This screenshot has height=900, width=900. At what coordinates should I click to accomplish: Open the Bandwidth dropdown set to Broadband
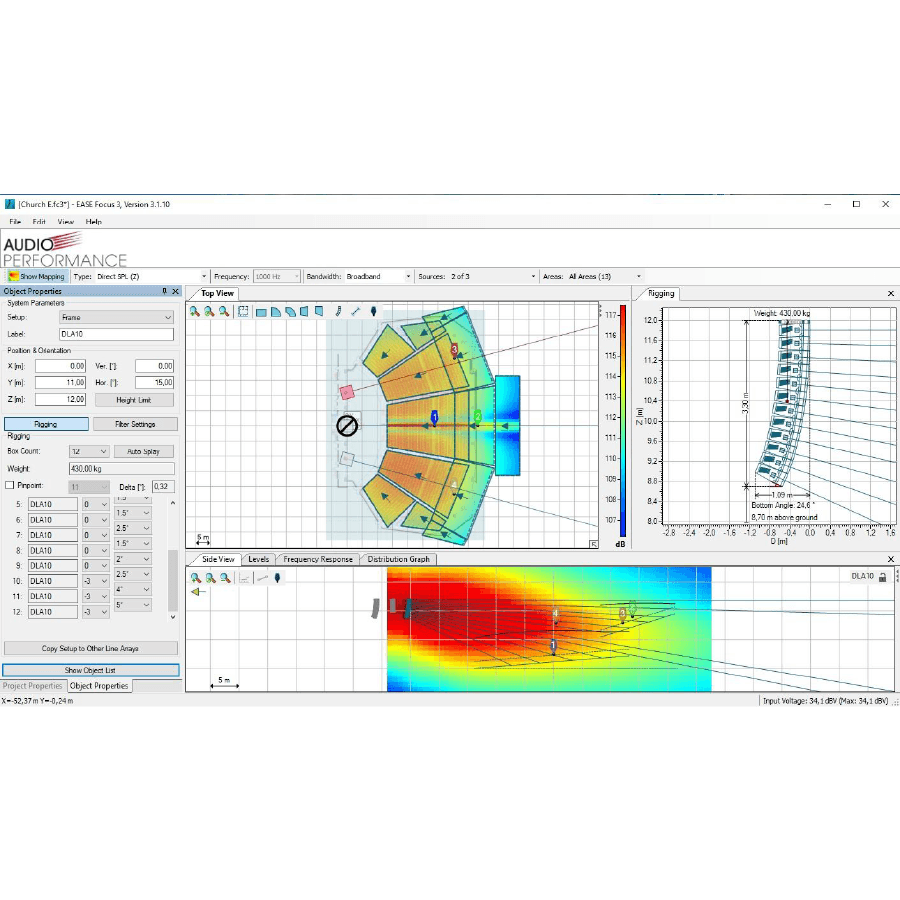pos(378,276)
